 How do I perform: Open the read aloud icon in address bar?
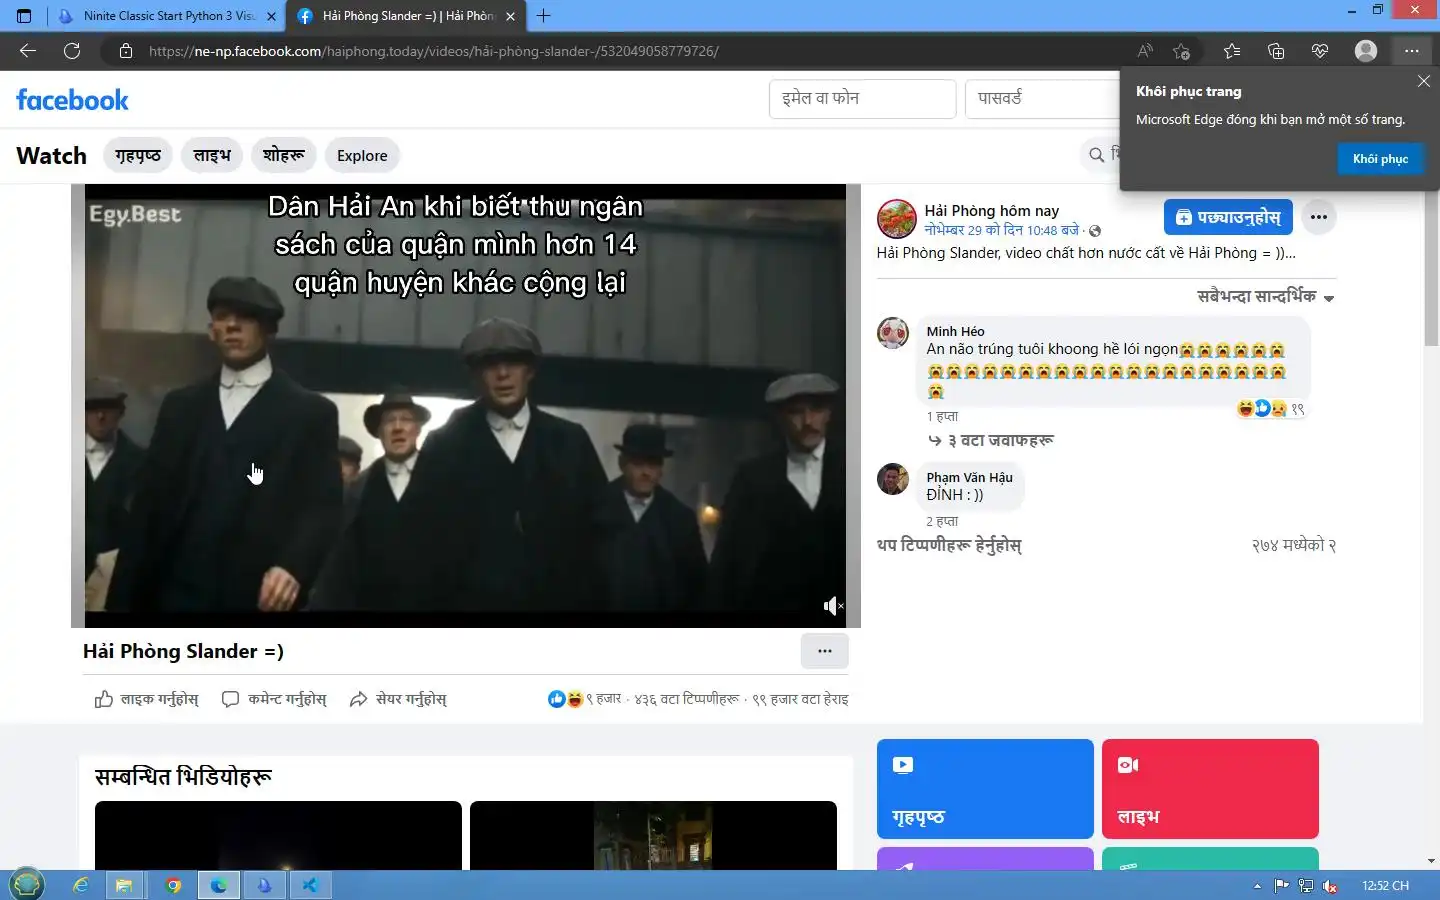(1145, 51)
